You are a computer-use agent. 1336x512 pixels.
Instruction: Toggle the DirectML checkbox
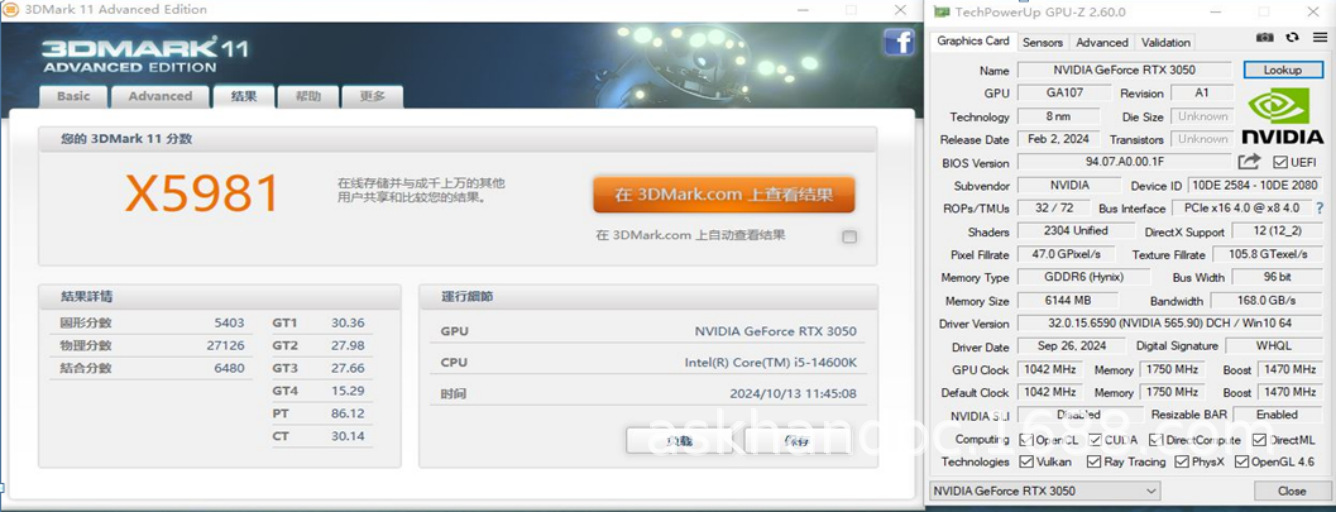click(1259, 440)
